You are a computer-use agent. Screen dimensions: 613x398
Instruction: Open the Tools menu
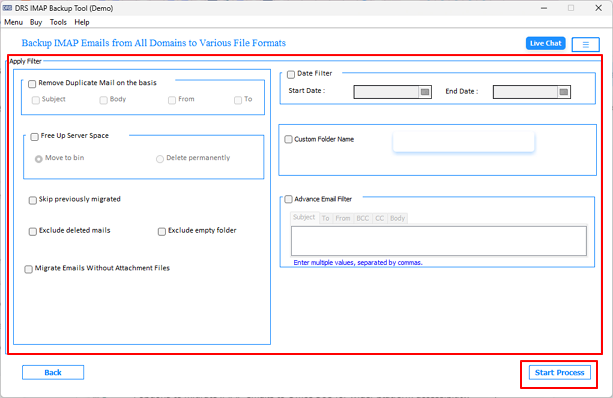tap(58, 22)
